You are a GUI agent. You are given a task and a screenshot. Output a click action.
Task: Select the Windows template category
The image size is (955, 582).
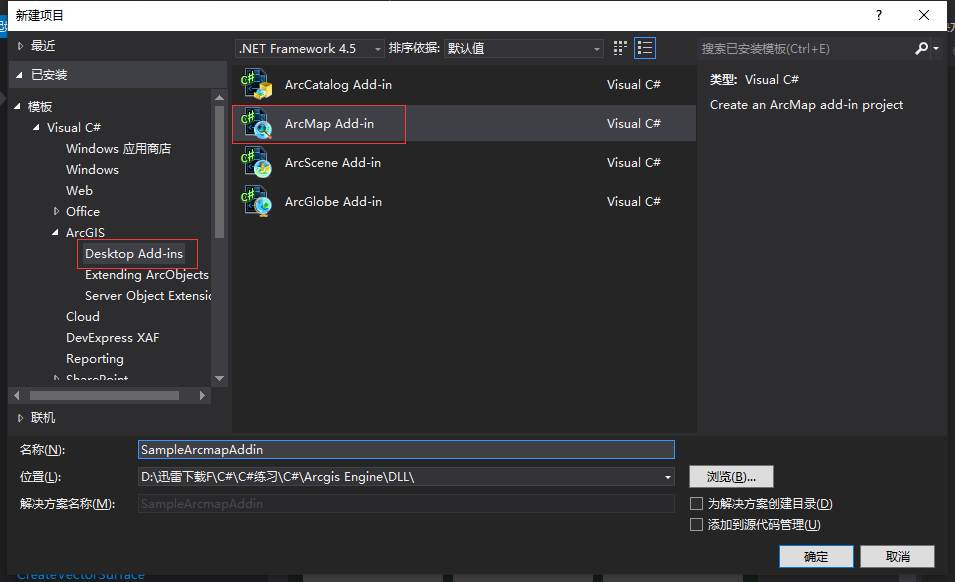pyautogui.click(x=92, y=169)
